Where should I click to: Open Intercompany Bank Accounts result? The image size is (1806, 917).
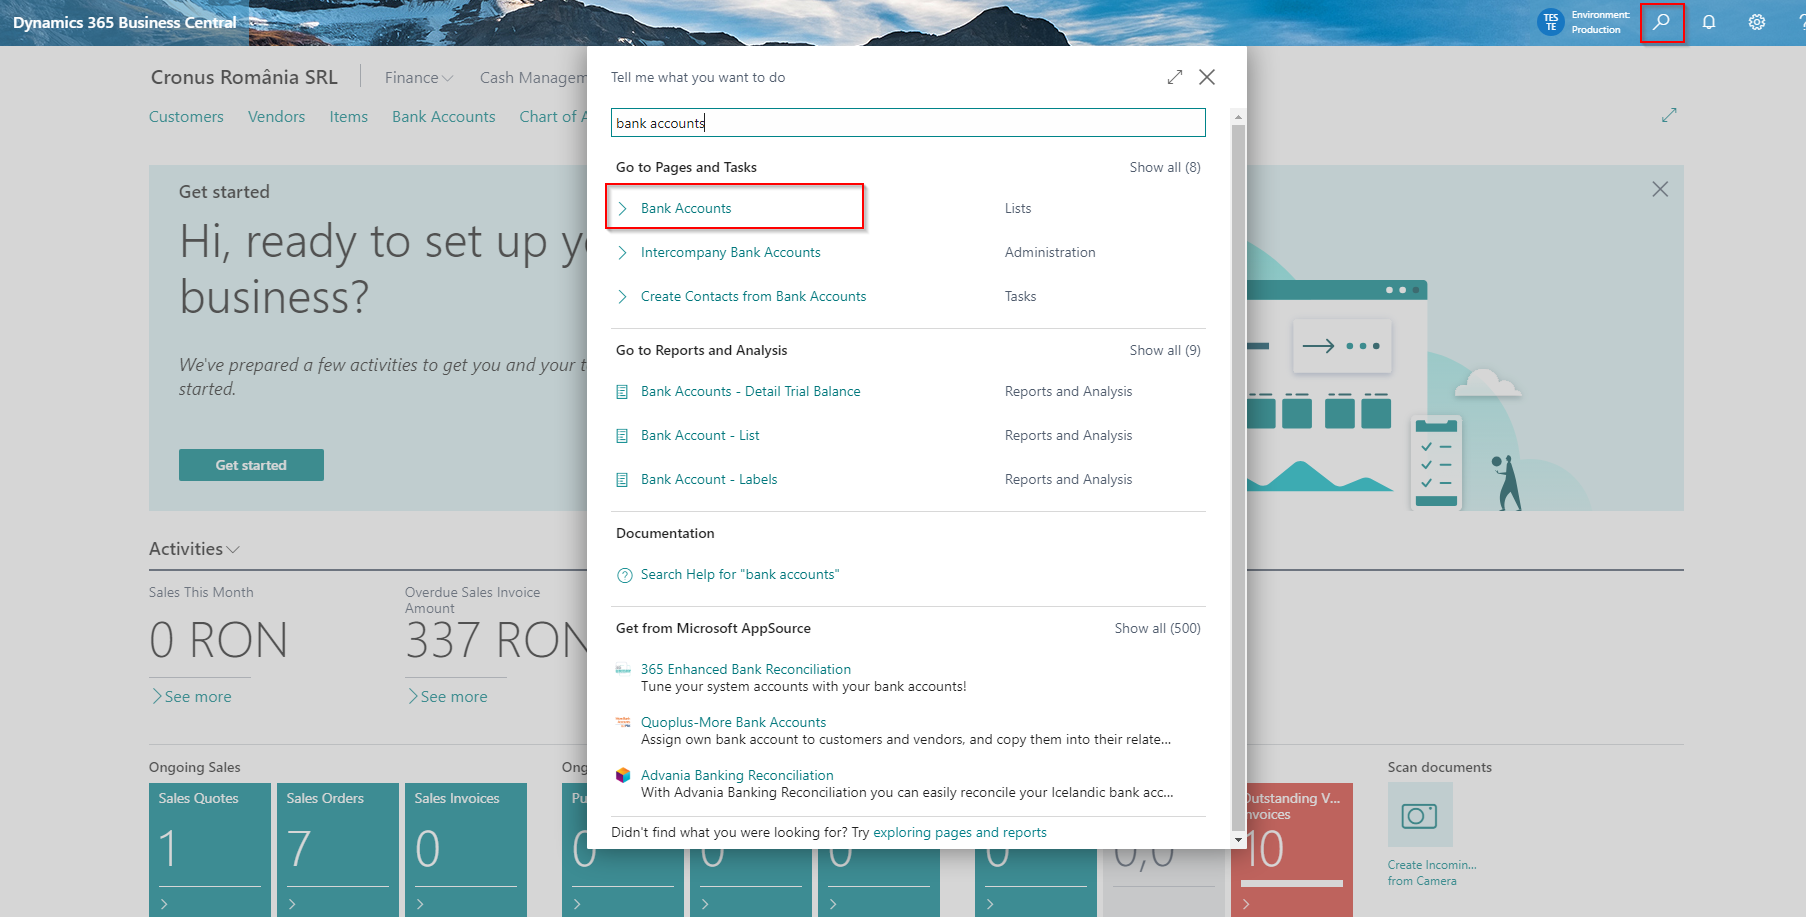(730, 252)
